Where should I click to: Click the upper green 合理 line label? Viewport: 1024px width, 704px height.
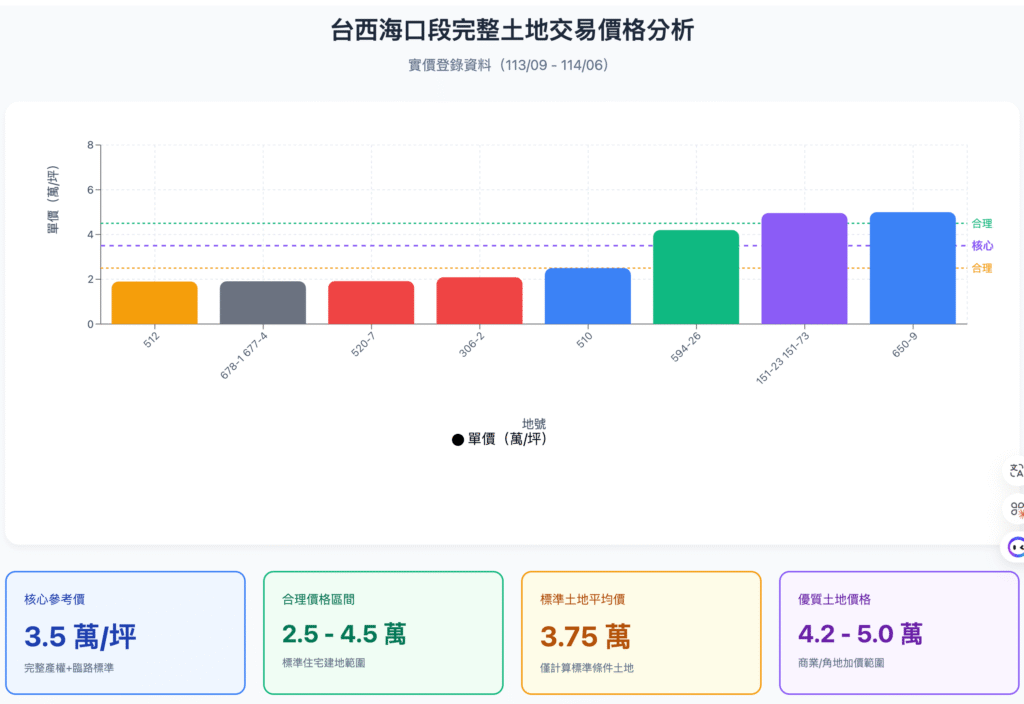(982, 223)
